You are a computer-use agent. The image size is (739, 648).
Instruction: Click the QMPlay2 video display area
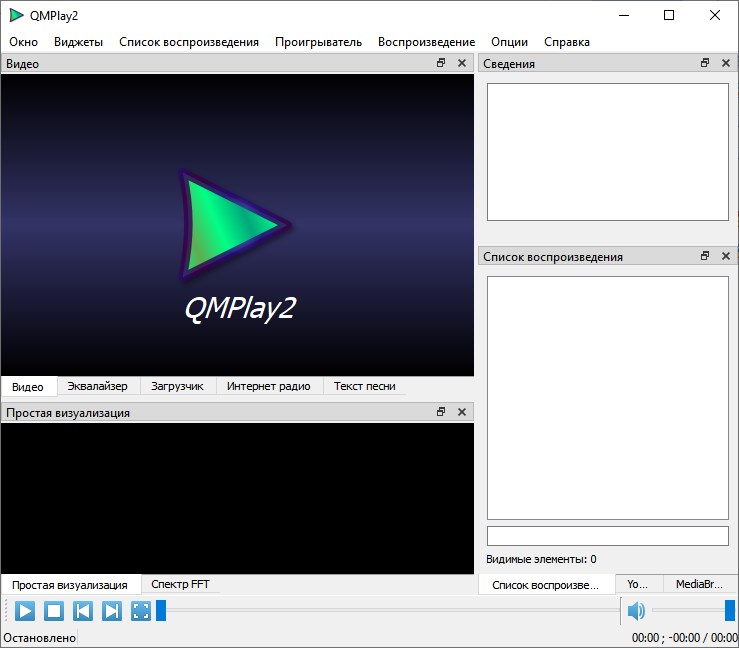pyautogui.click(x=238, y=225)
